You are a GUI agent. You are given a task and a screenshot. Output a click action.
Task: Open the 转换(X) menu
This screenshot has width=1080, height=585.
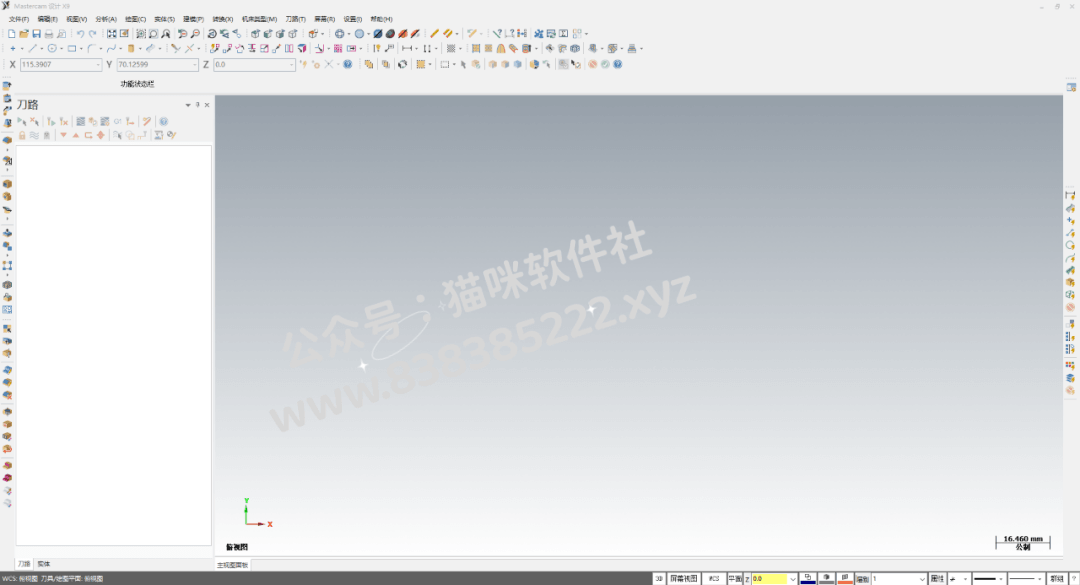click(222, 19)
